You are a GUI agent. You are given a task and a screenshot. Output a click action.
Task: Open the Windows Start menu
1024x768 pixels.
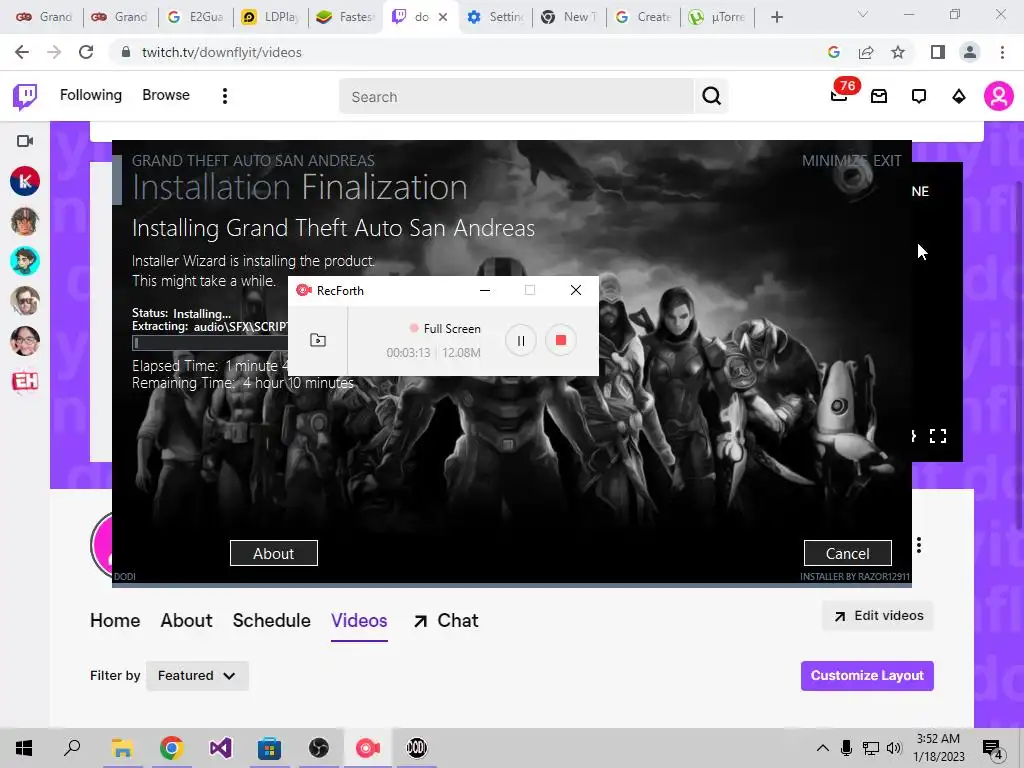(24, 748)
